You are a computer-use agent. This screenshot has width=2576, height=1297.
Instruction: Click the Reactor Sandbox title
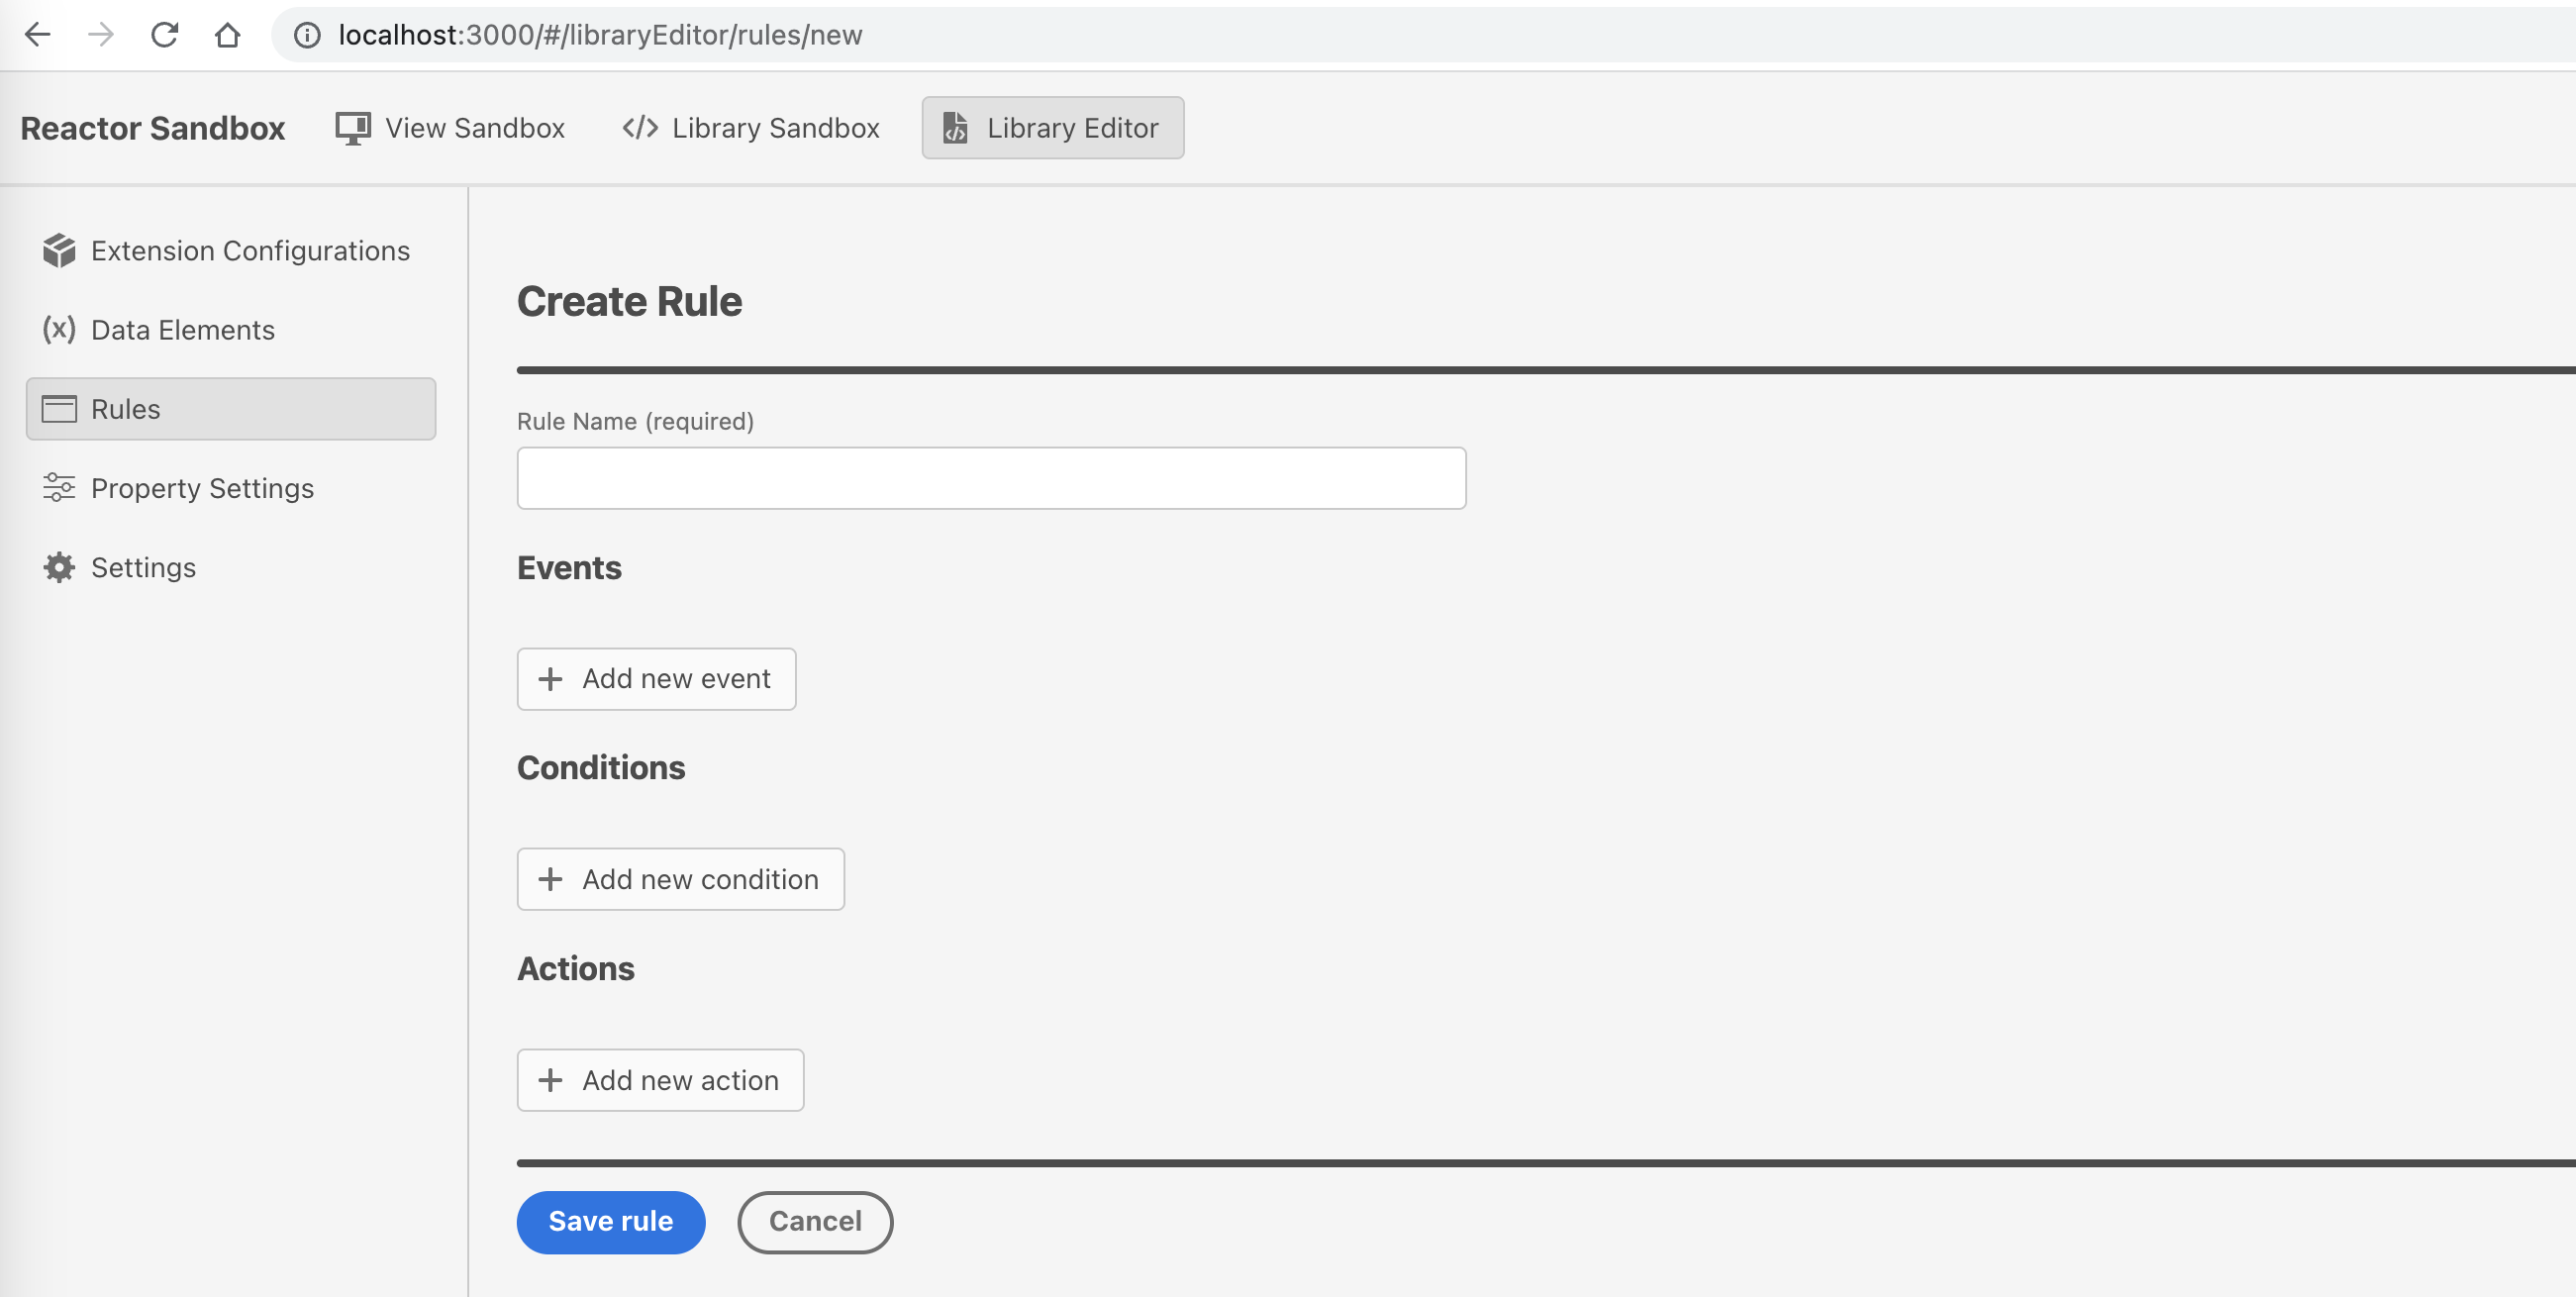pos(152,127)
